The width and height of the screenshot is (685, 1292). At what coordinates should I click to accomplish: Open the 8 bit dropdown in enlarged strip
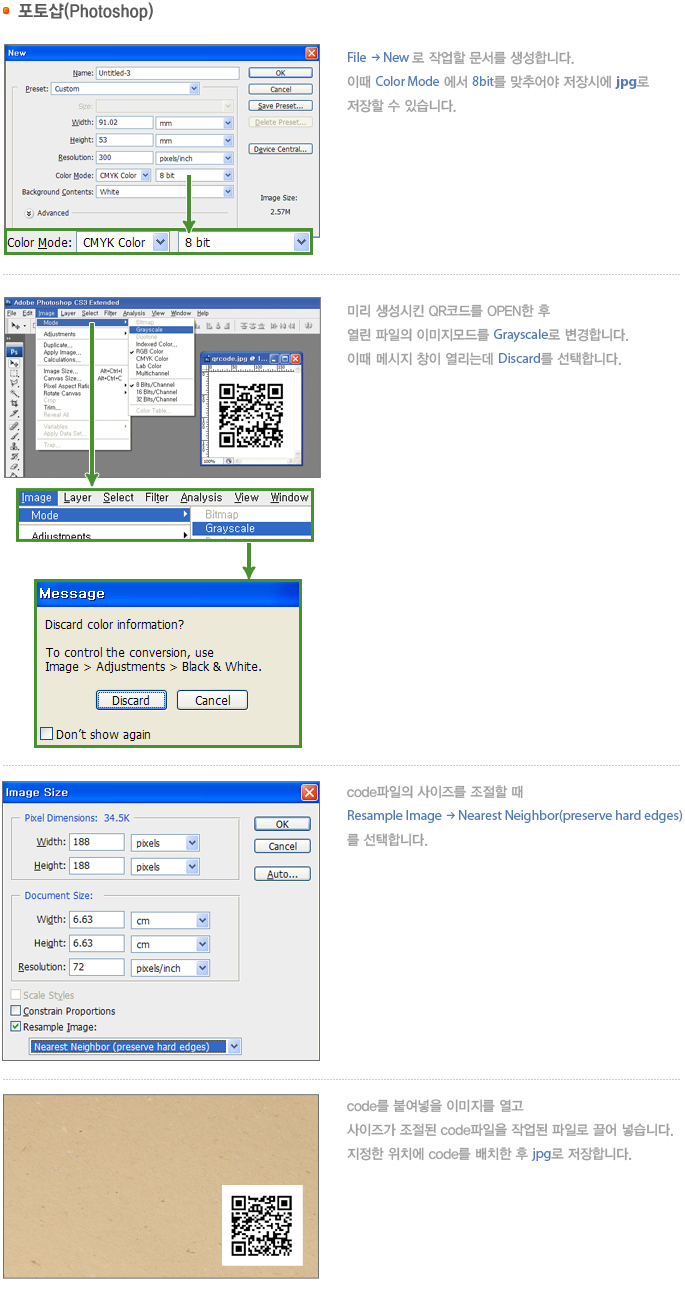click(245, 242)
